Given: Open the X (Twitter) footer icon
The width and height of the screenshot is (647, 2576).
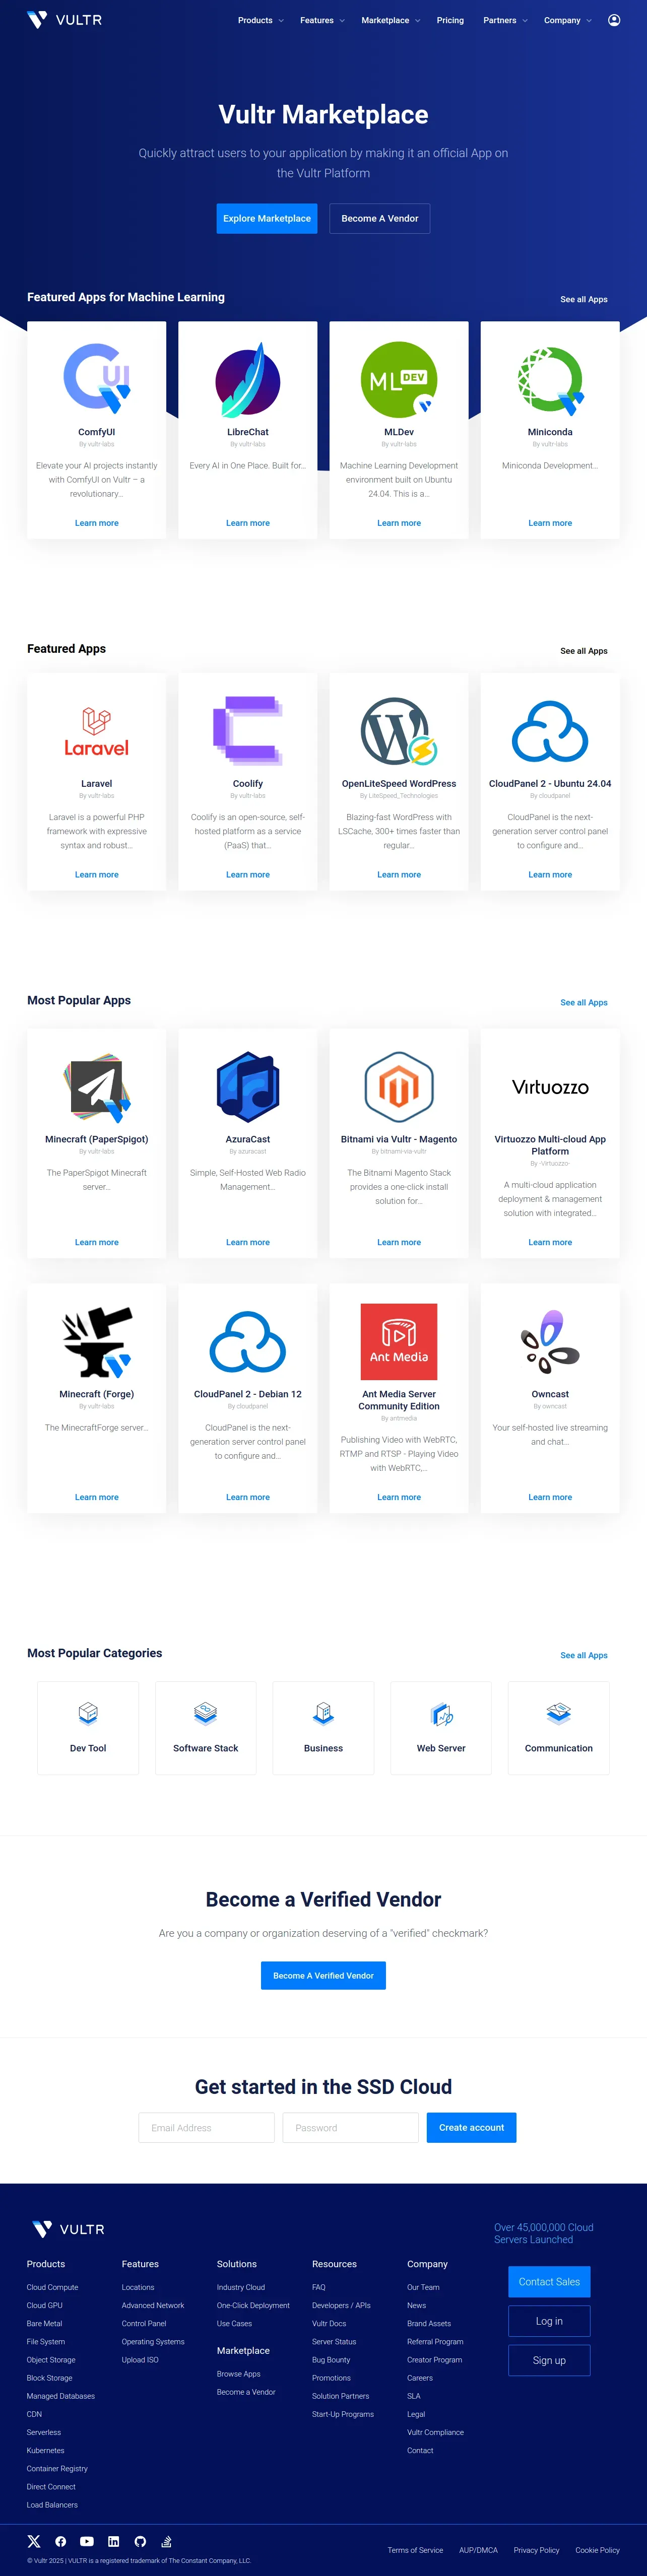Looking at the screenshot, I should 34,2541.
